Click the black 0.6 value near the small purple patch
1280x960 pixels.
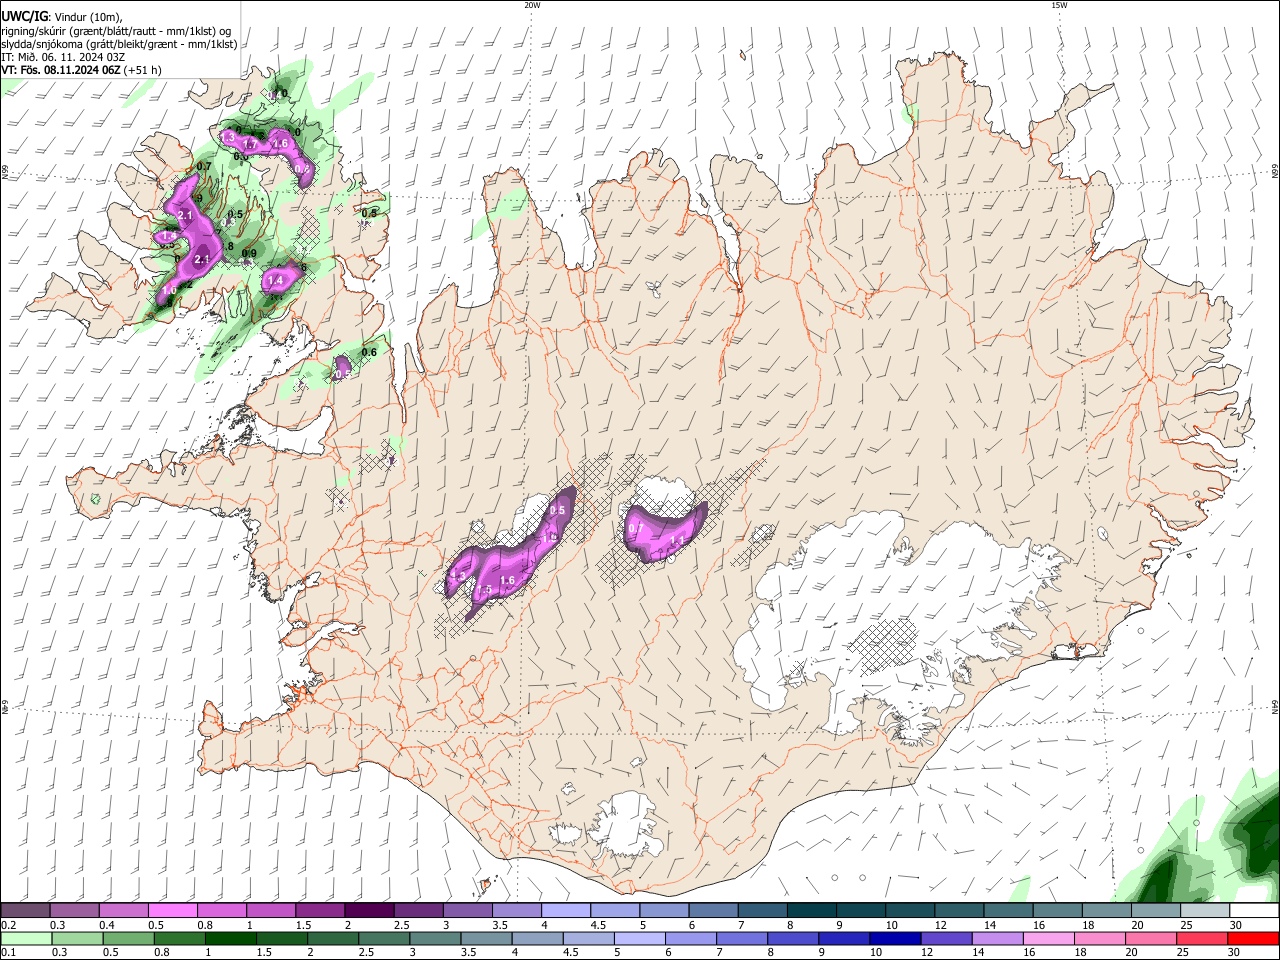[x=369, y=352]
